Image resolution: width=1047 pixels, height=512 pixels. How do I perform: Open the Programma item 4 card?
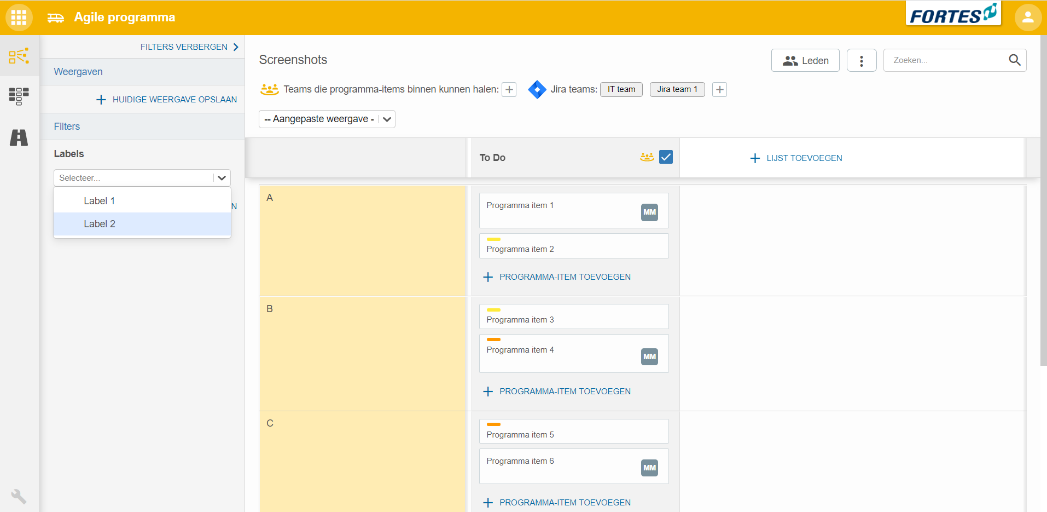[x=574, y=354]
